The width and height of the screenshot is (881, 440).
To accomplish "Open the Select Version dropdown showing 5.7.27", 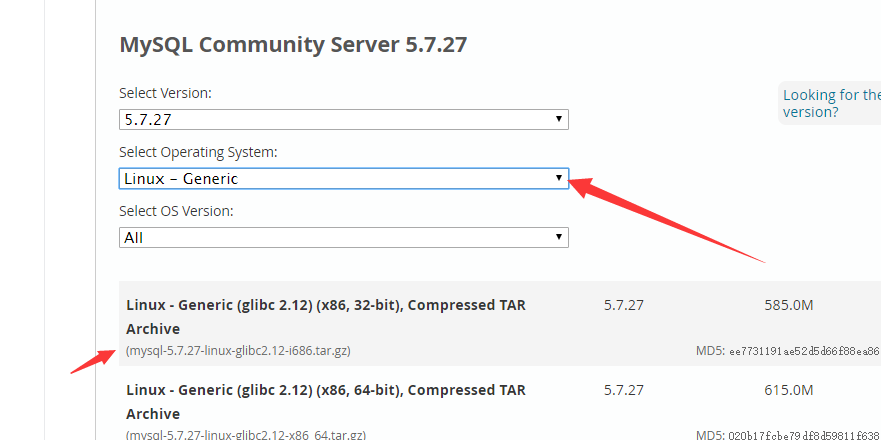I will pos(343,120).
